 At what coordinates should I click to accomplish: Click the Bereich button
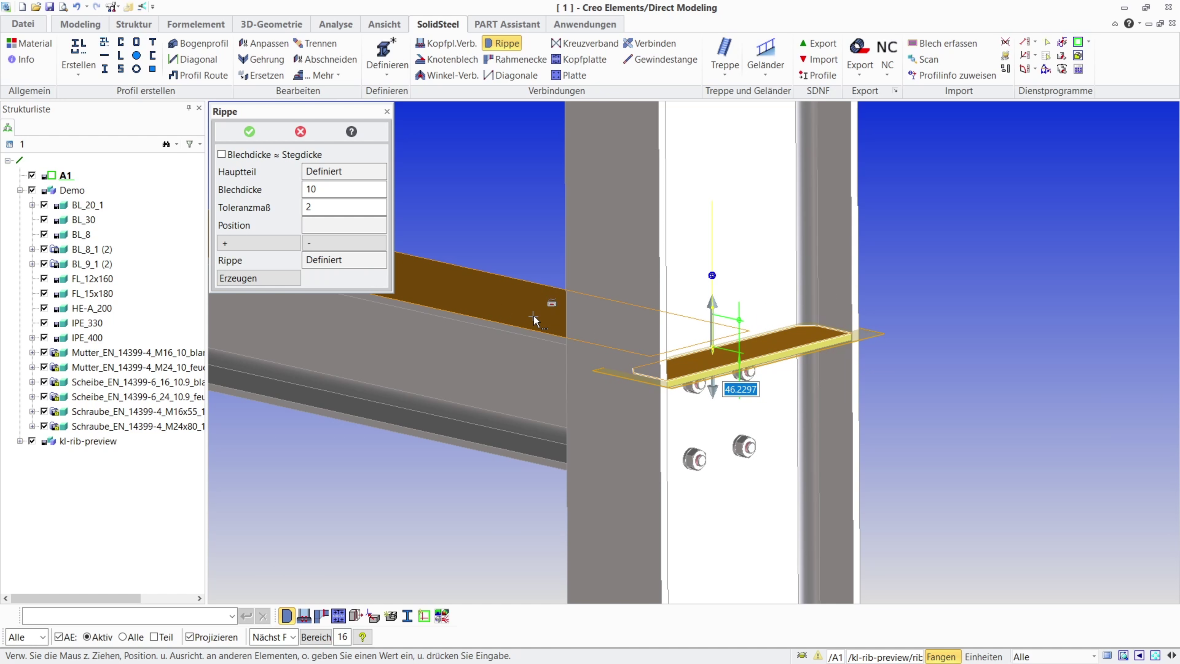click(316, 637)
